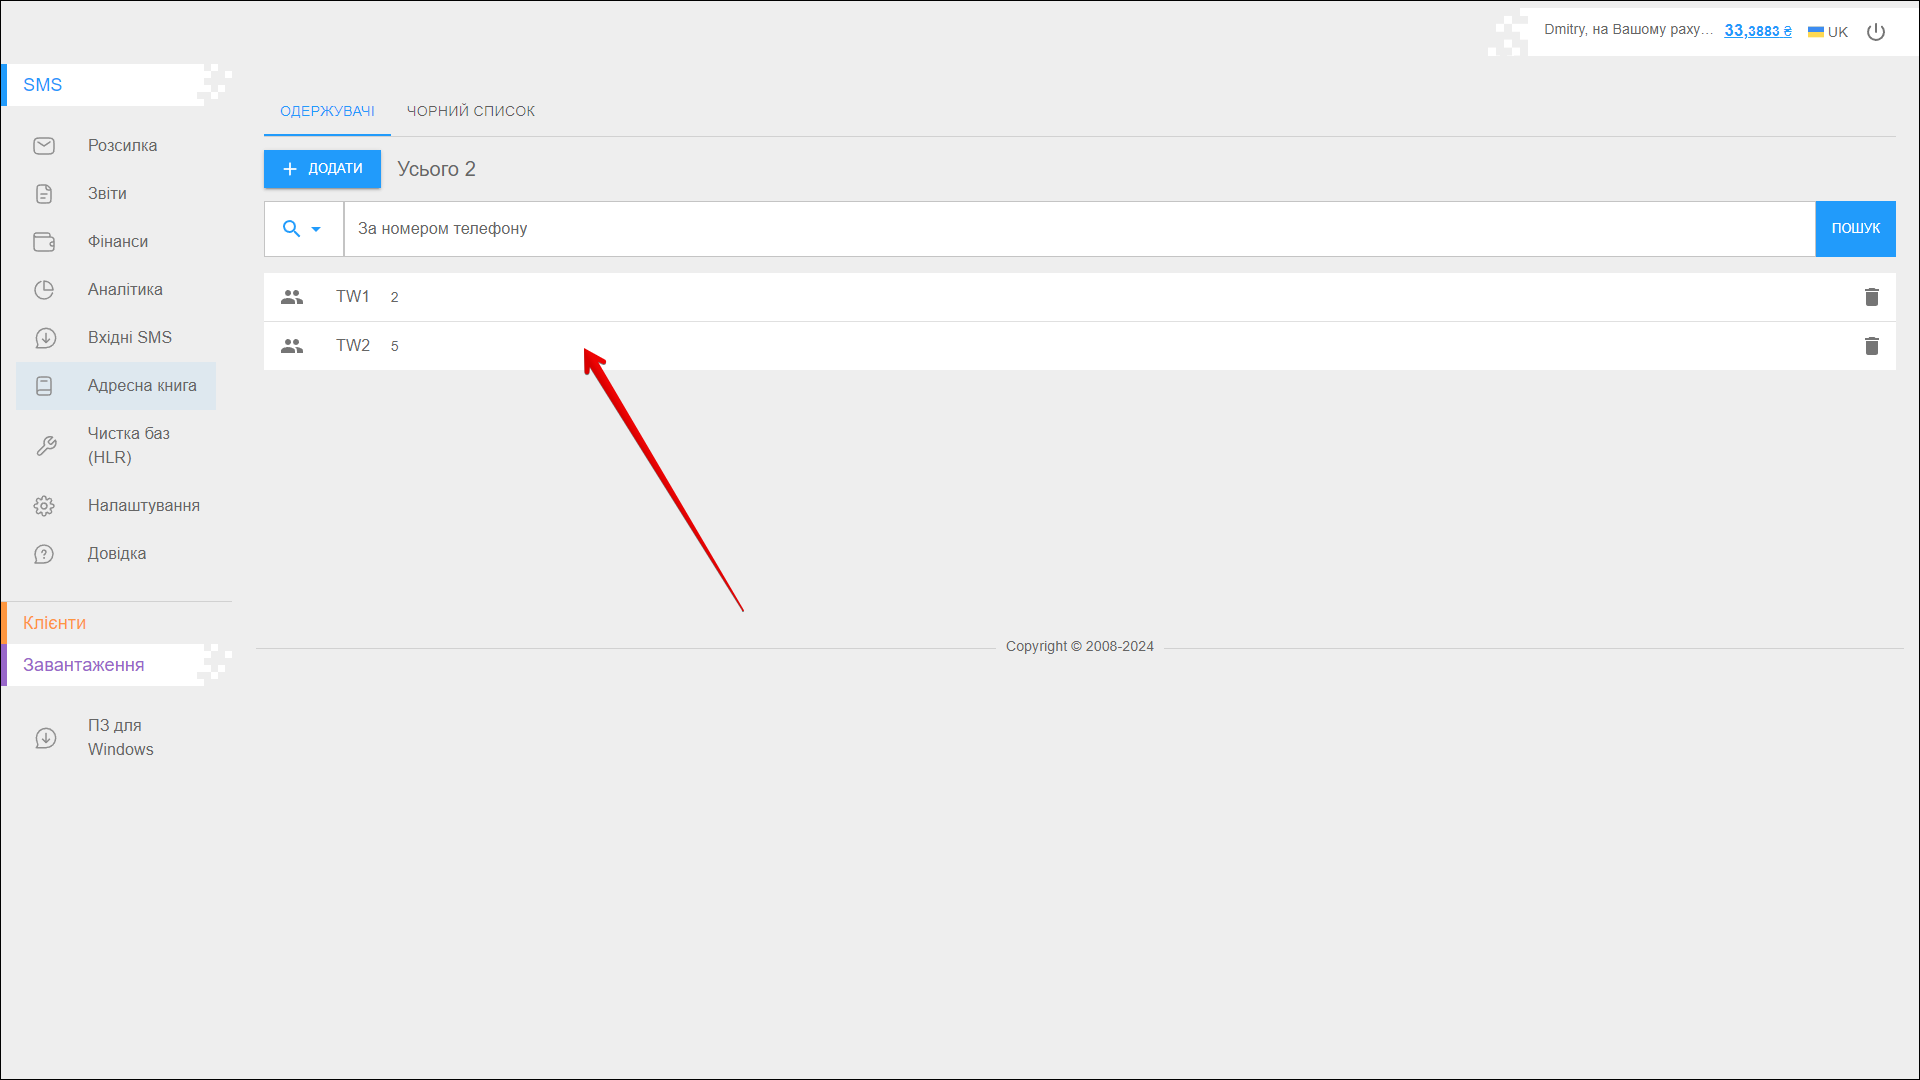The height and width of the screenshot is (1080, 1920).
Task: Open Налаштування gear item
Action: click(x=143, y=506)
